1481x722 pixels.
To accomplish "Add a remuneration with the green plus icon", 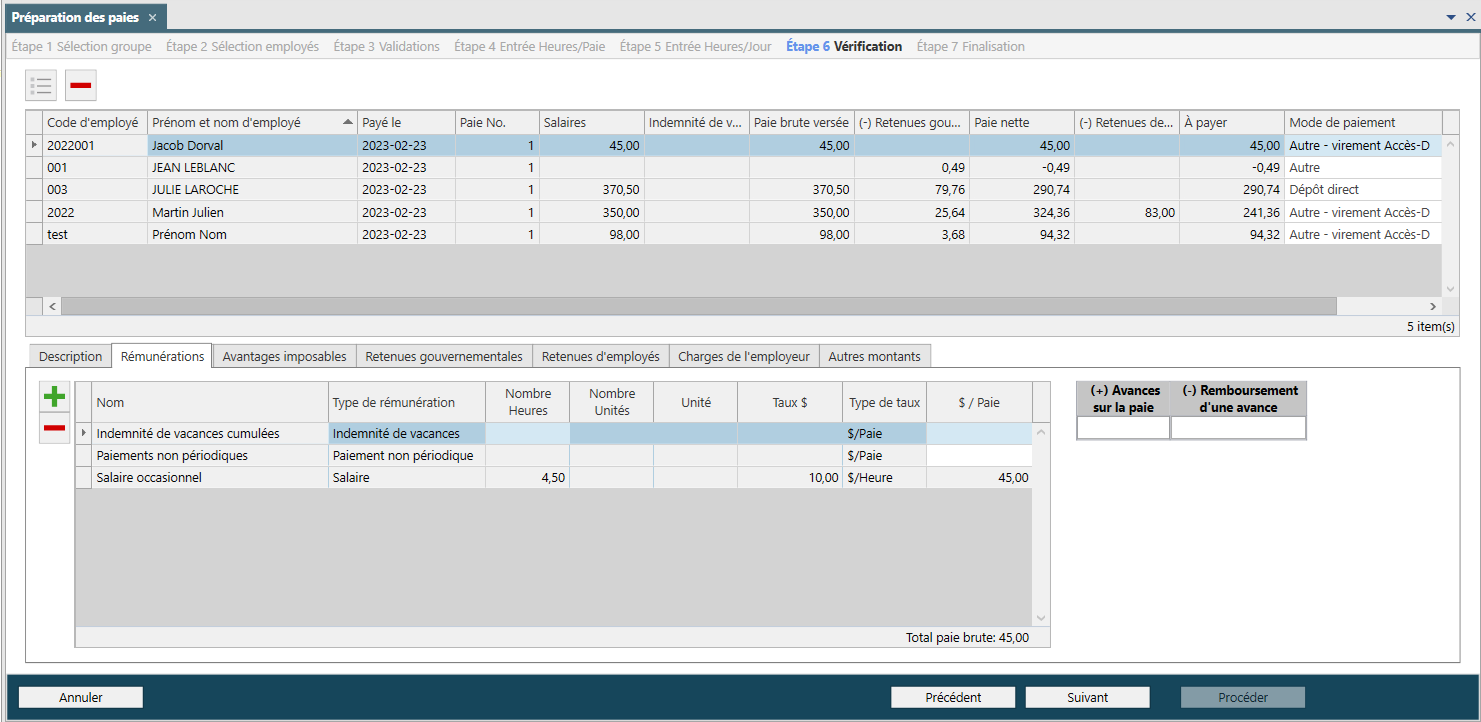I will click(55, 396).
